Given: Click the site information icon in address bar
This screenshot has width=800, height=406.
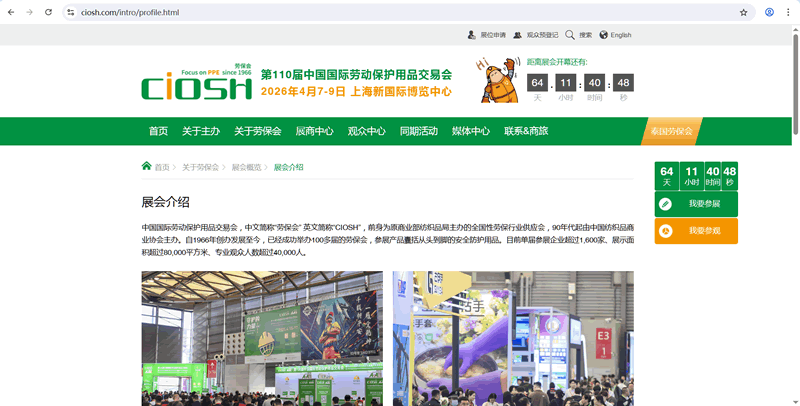Looking at the screenshot, I should click(71, 12).
